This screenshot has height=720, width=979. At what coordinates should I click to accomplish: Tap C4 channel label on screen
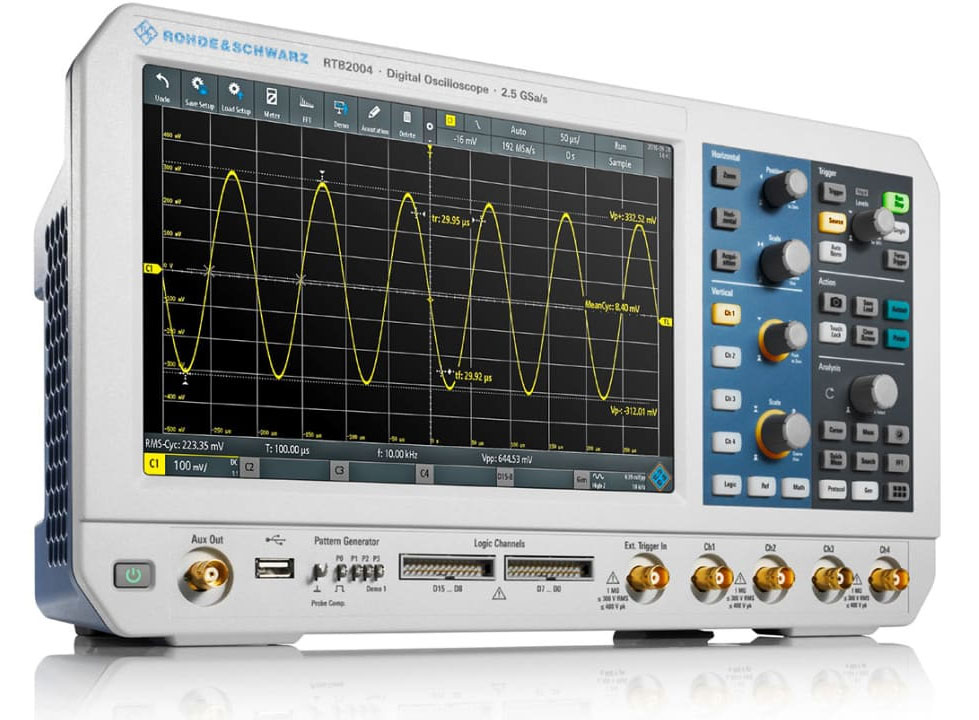425,475
